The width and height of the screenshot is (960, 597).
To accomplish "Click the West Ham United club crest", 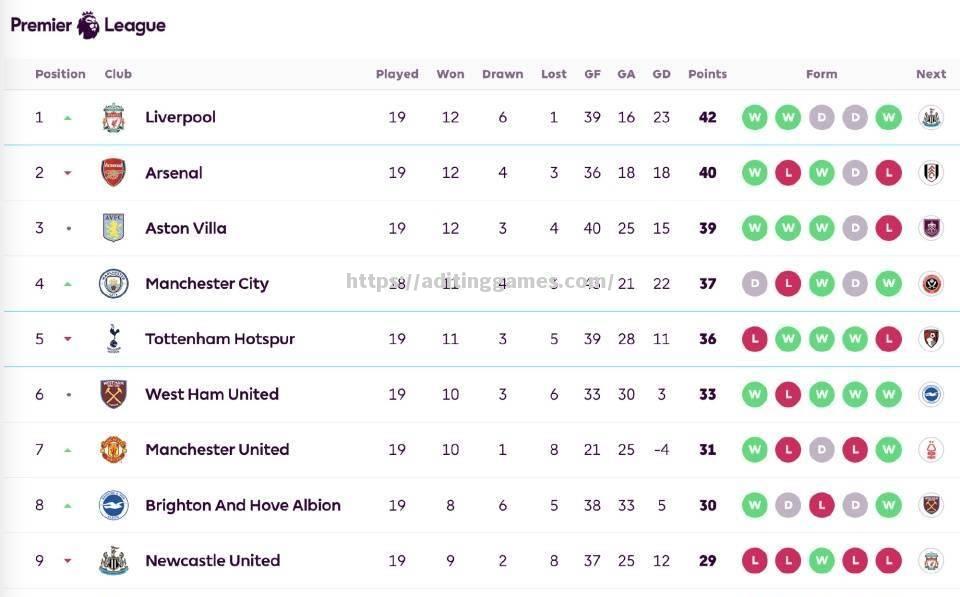I will coord(113,394).
